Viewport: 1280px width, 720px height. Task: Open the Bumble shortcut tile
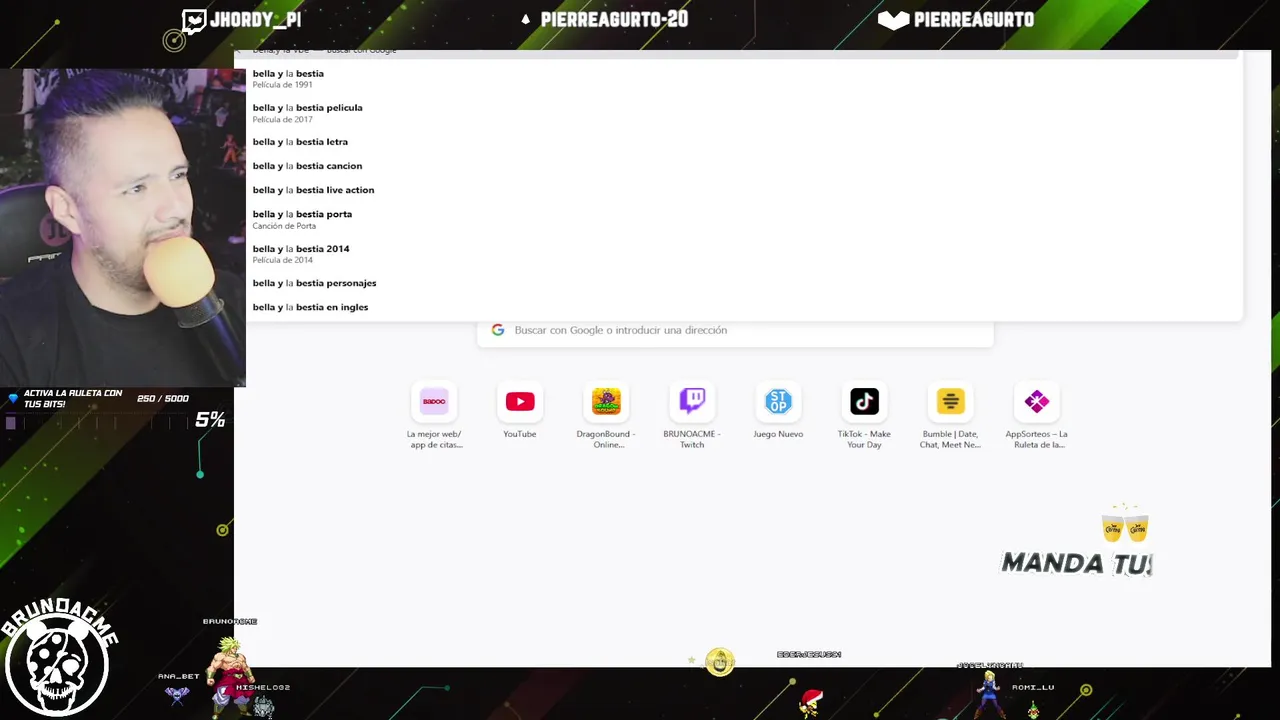[950, 402]
